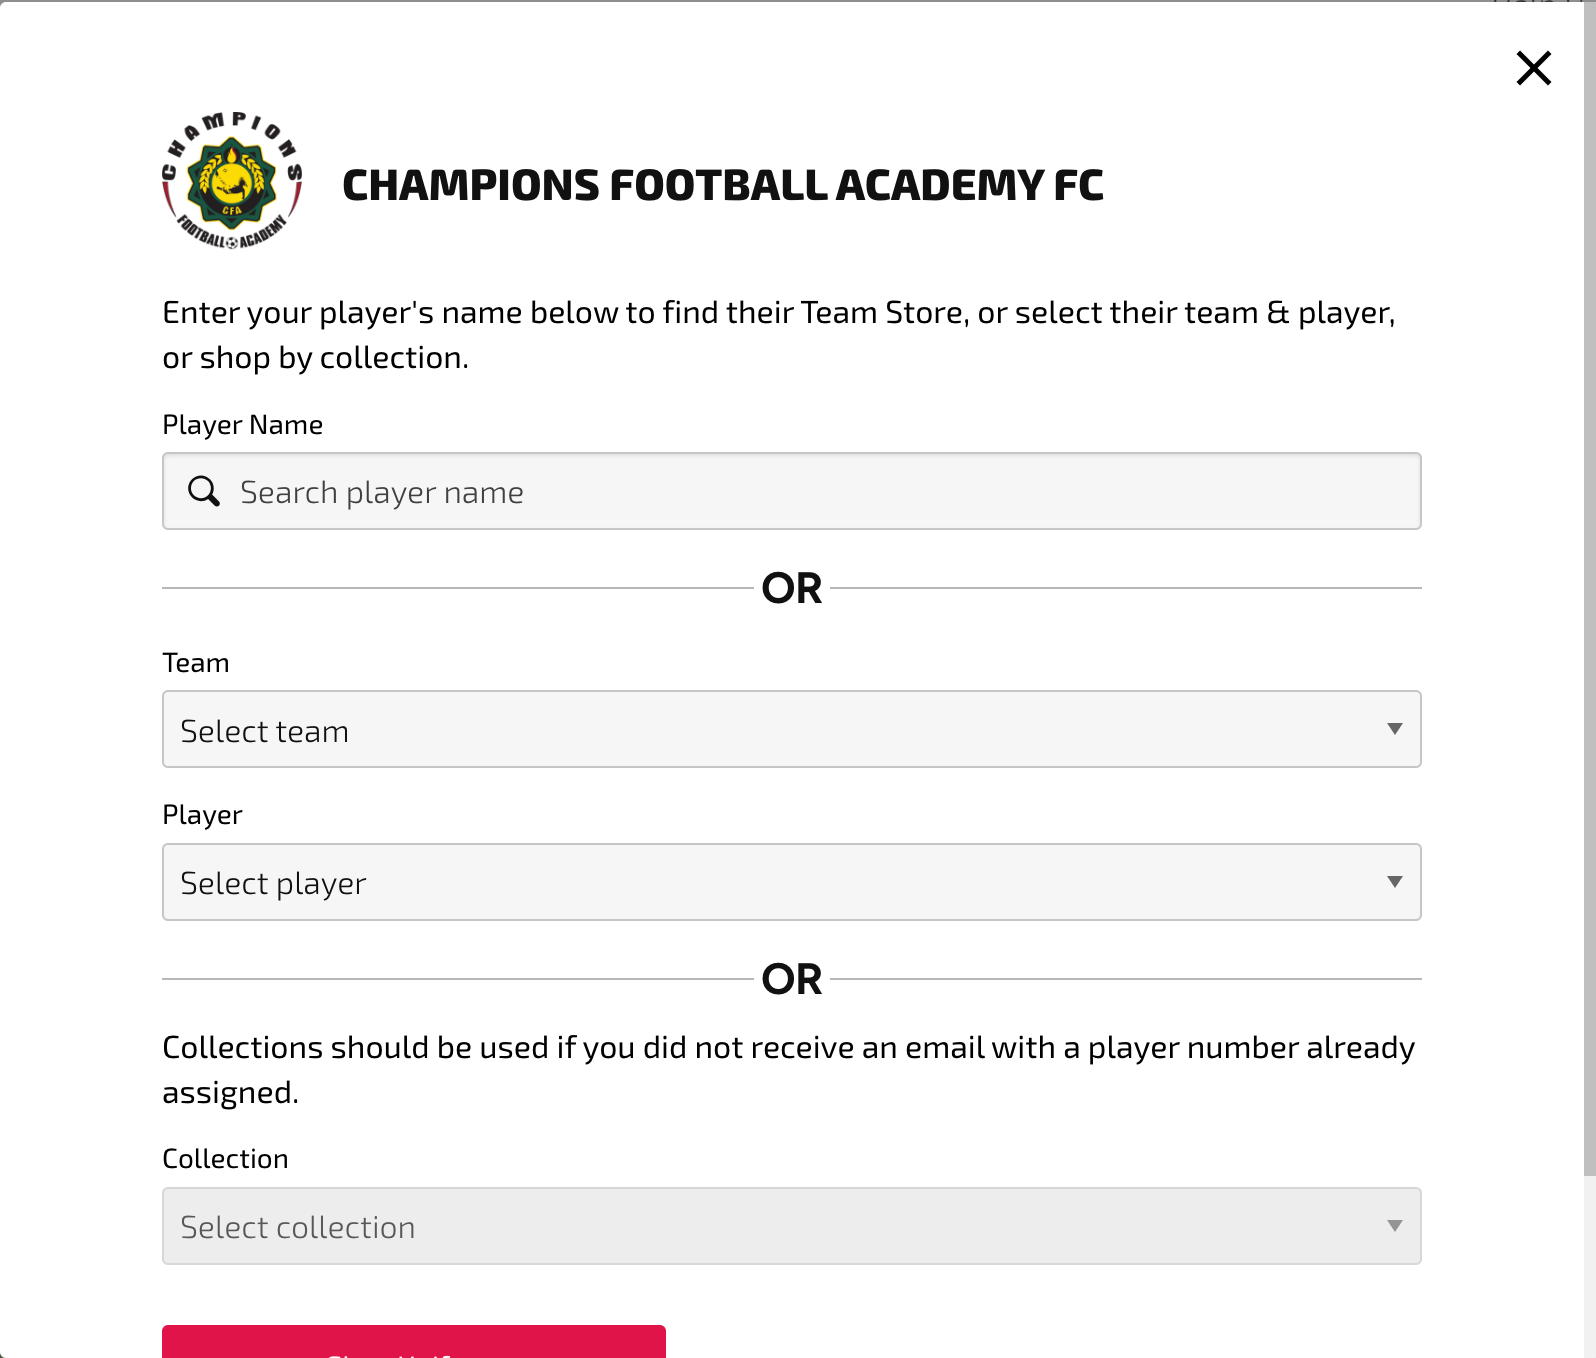
Task: Click the Champions Football Academy crest logo
Action: click(232, 181)
